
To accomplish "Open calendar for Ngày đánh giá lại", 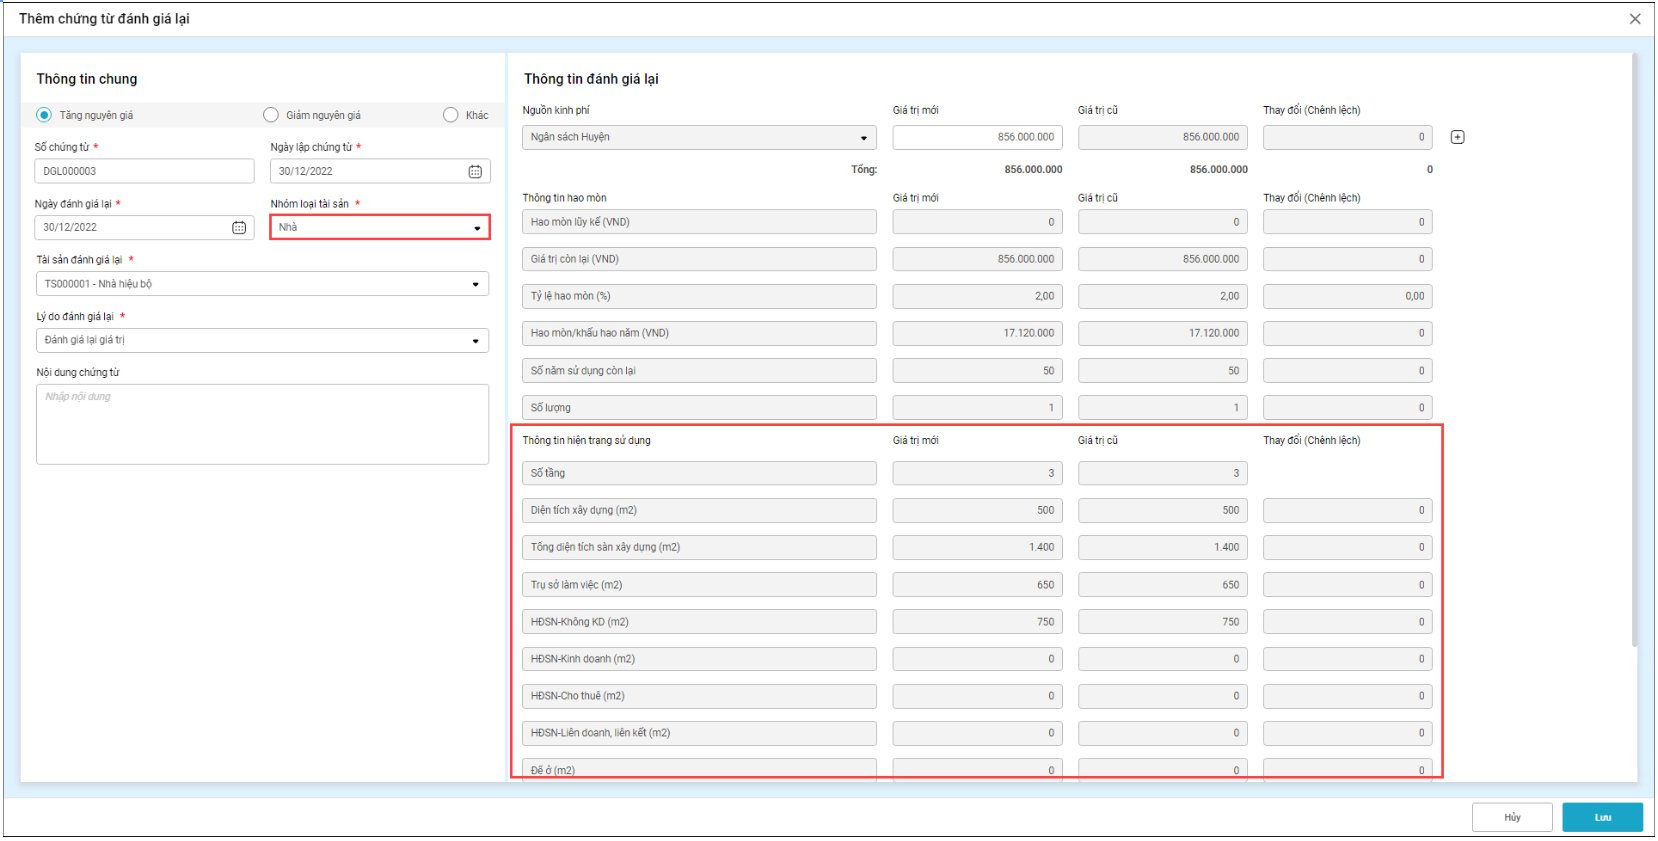I will click(239, 228).
